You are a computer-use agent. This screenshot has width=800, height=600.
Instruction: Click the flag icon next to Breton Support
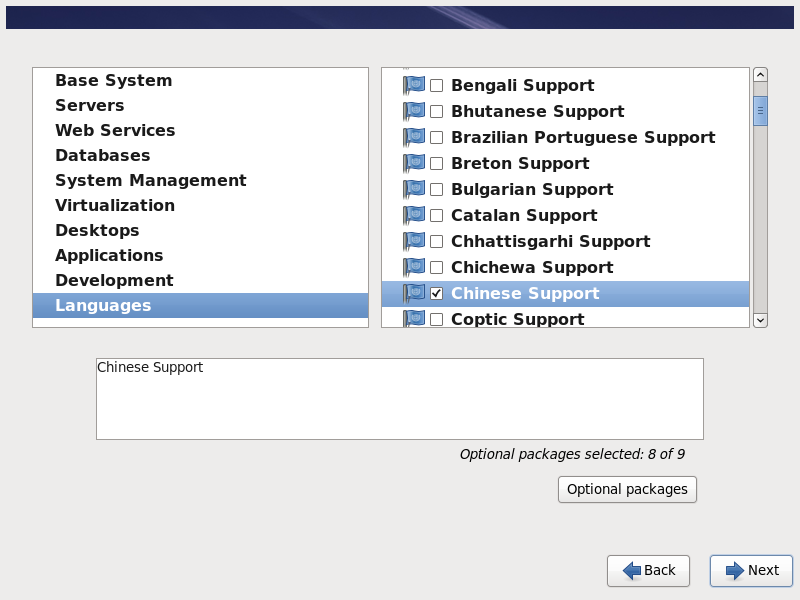tap(414, 163)
